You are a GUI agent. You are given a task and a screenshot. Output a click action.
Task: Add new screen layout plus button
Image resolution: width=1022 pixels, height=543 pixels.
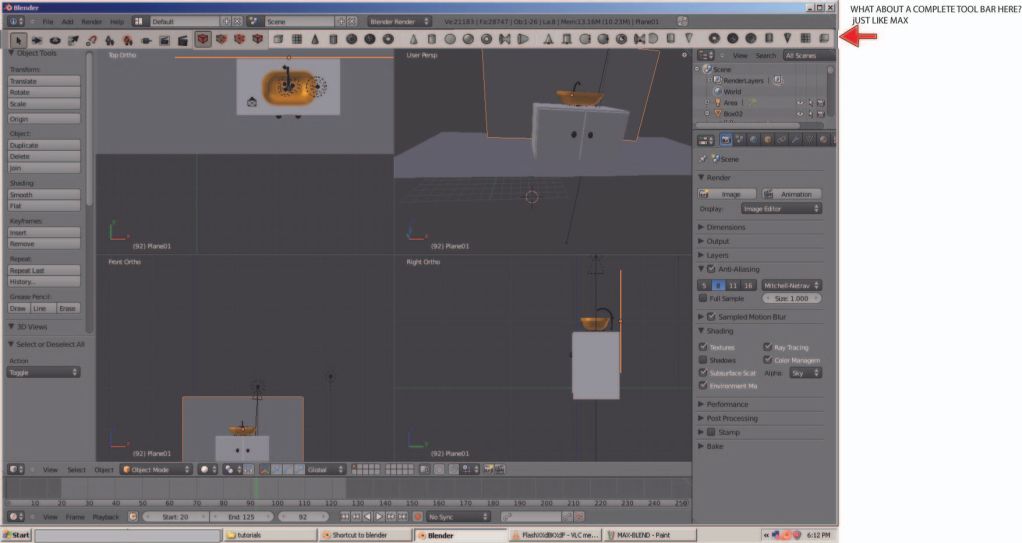click(x=227, y=22)
